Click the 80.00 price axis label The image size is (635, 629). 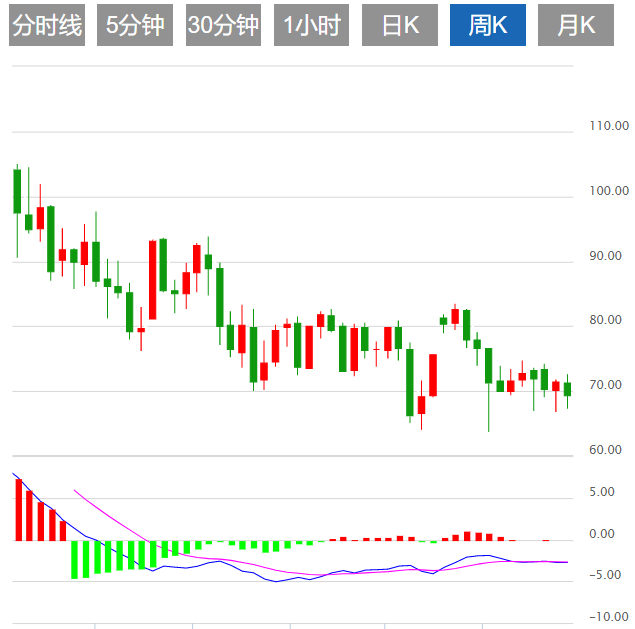[605, 320]
